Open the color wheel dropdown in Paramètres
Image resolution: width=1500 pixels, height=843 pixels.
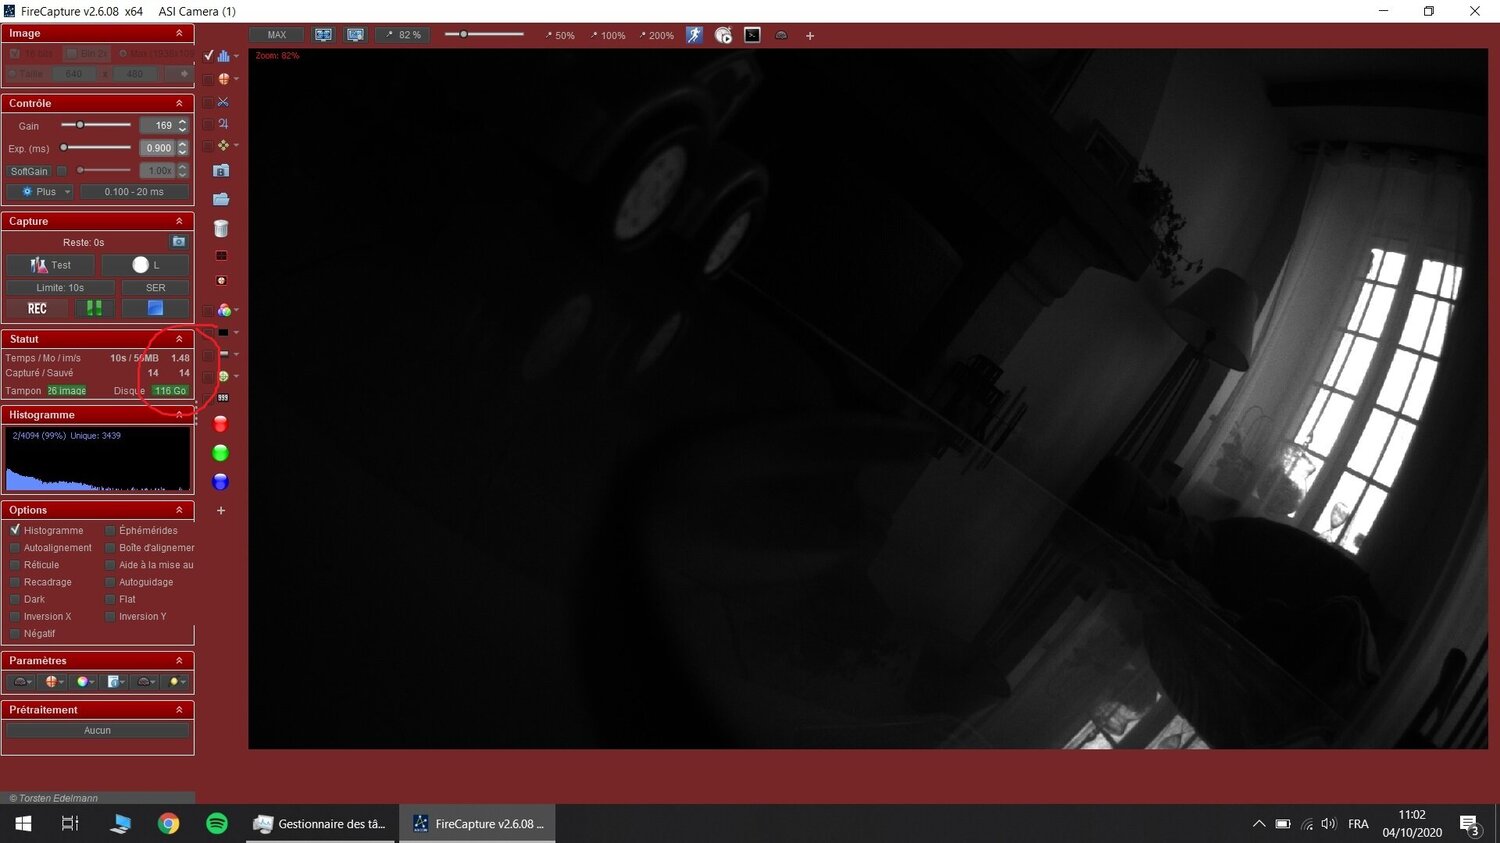86,682
